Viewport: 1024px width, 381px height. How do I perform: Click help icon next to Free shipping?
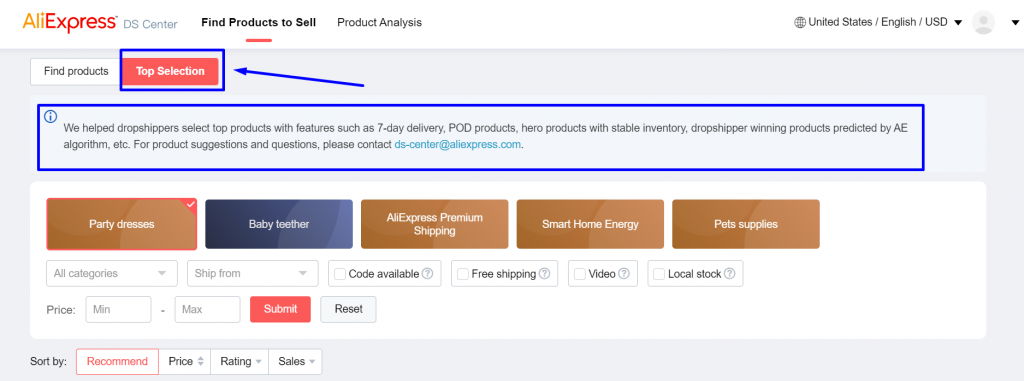pos(544,274)
